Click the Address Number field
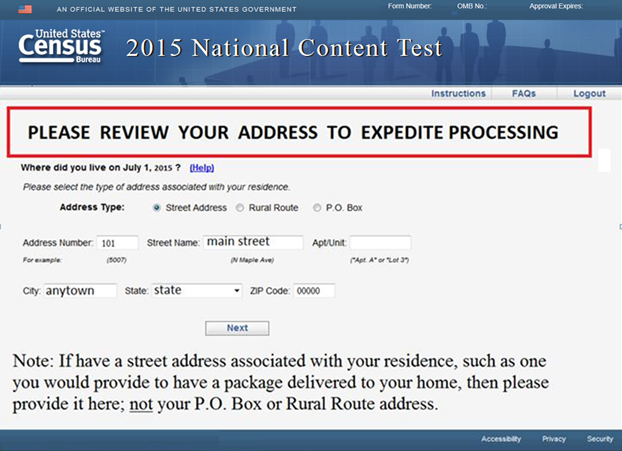622x451 pixels. (x=117, y=243)
